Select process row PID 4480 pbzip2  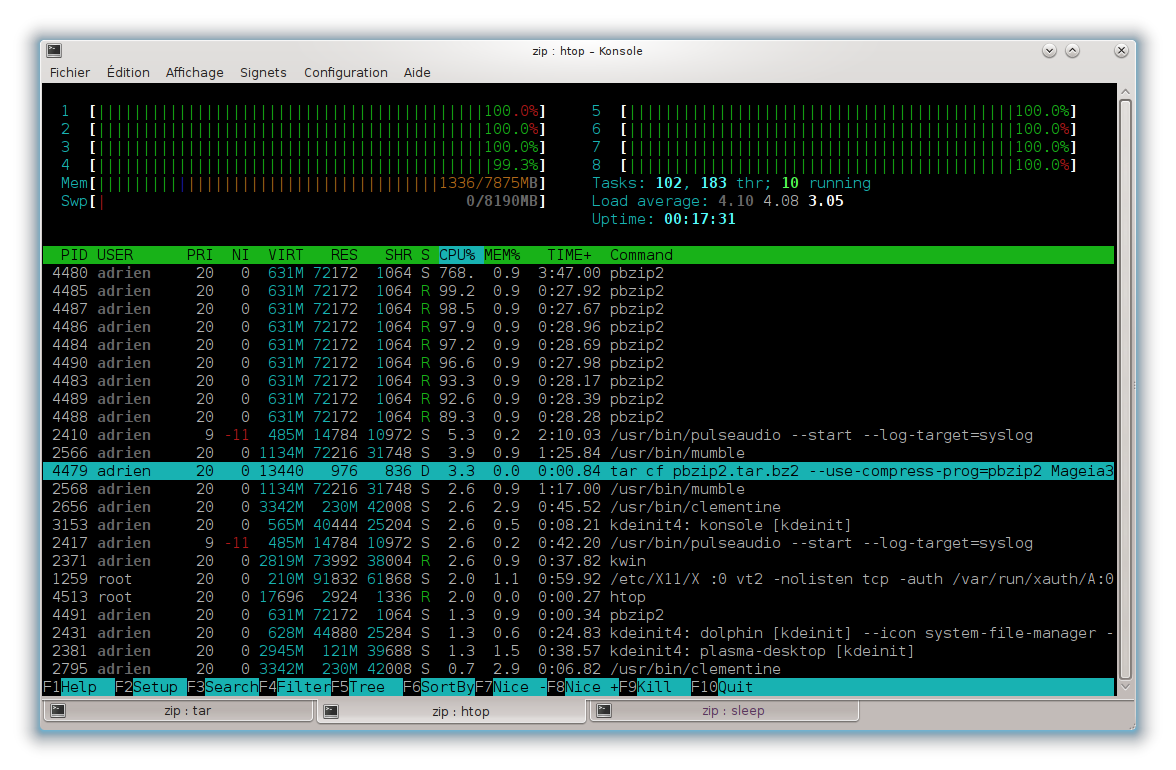click(578, 273)
